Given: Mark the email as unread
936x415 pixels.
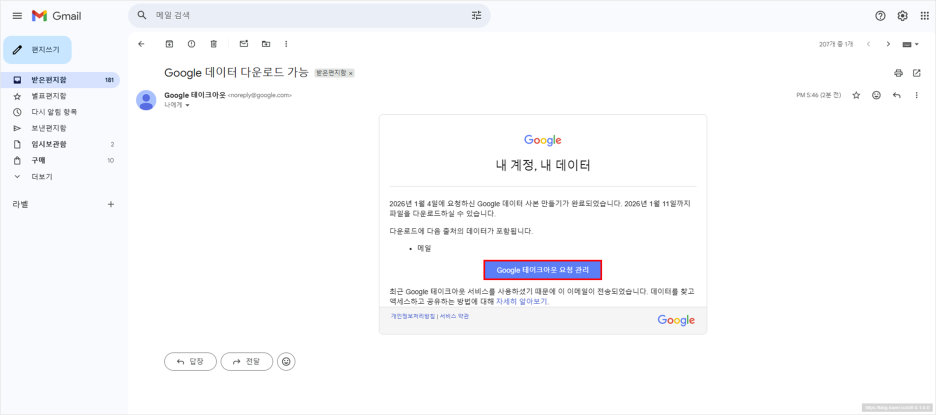Looking at the screenshot, I should [x=244, y=44].
